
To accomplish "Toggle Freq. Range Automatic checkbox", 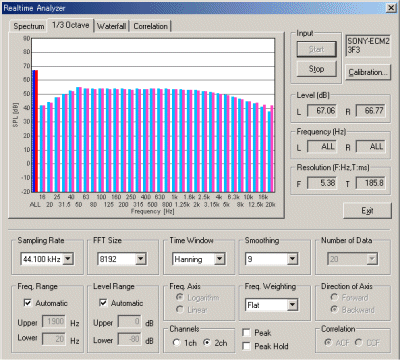I will 28,303.
